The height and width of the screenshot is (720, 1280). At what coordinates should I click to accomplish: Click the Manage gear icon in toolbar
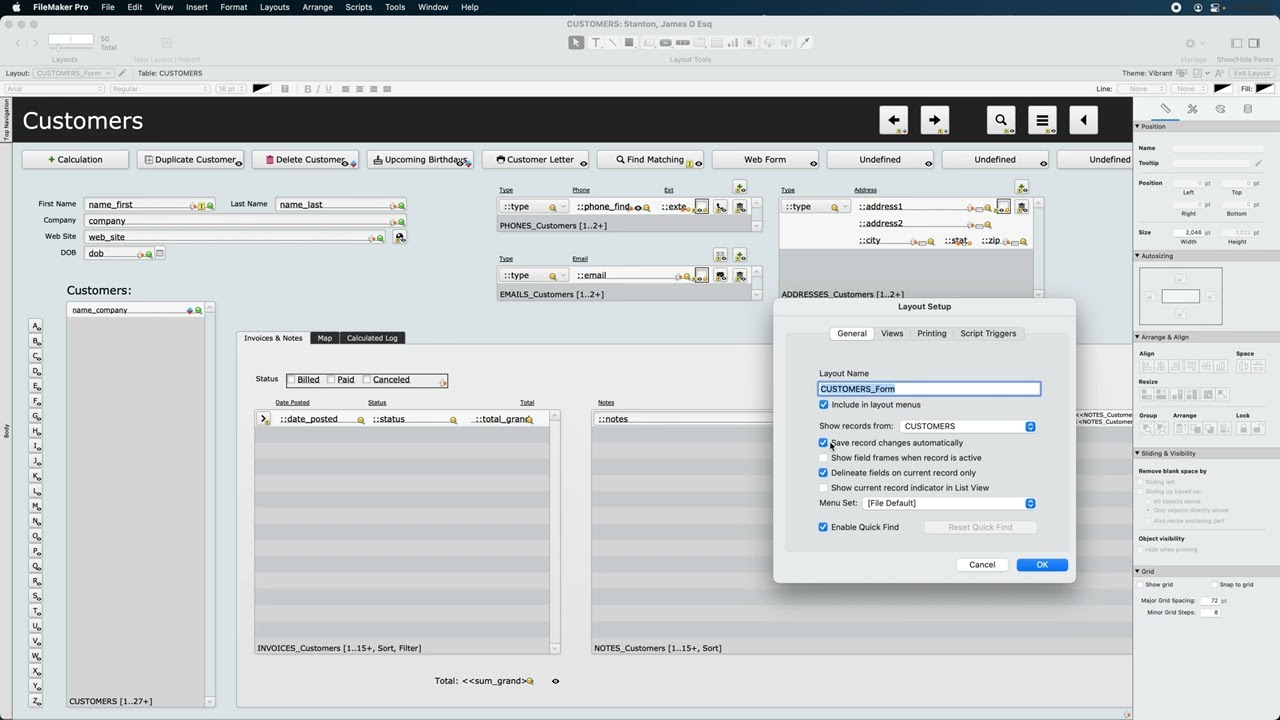[1190, 43]
